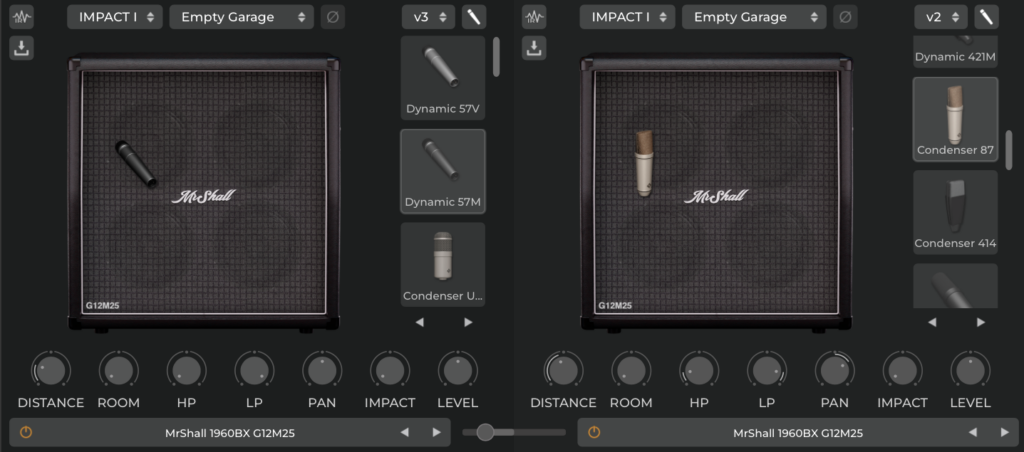Click the left microphone list scrollbar
Viewport: 1024px width, 452px height.
[x=496, y=56]
